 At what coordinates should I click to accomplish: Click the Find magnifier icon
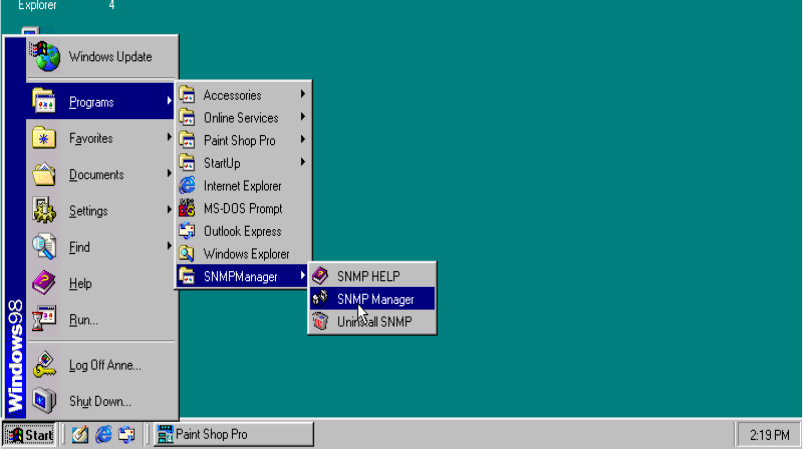[44, 247]
